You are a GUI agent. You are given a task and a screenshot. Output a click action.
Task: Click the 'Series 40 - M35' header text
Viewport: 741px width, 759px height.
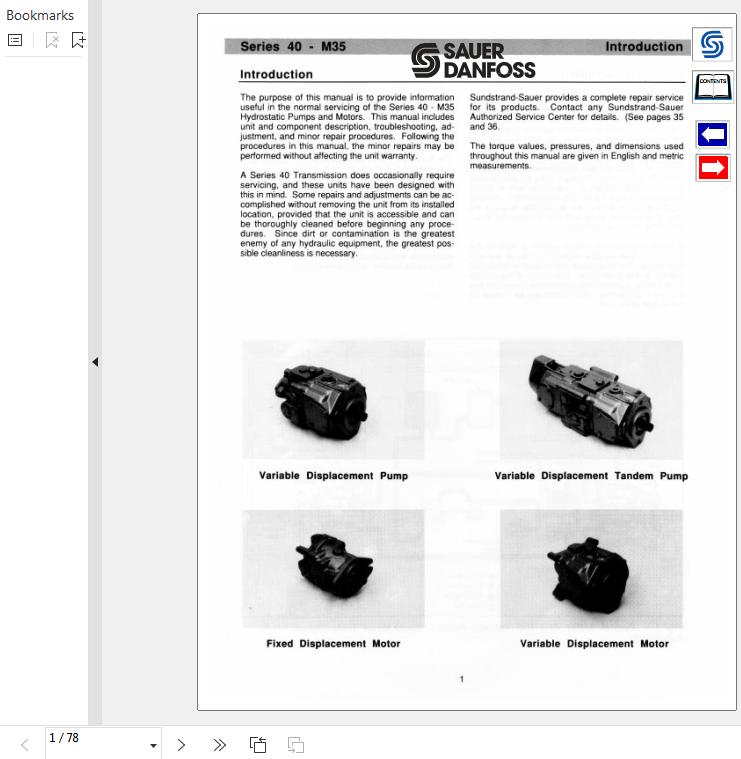[x=293, y=46]
